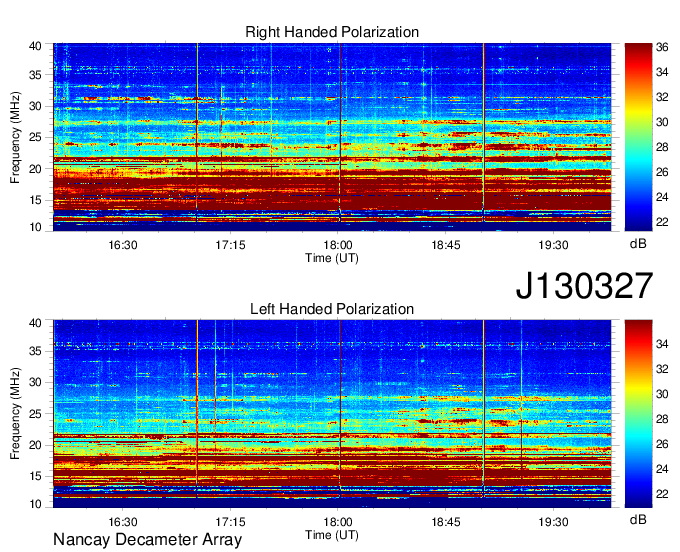Select the J130327 observation label
The image size is (680, 552).
(584, 286)
